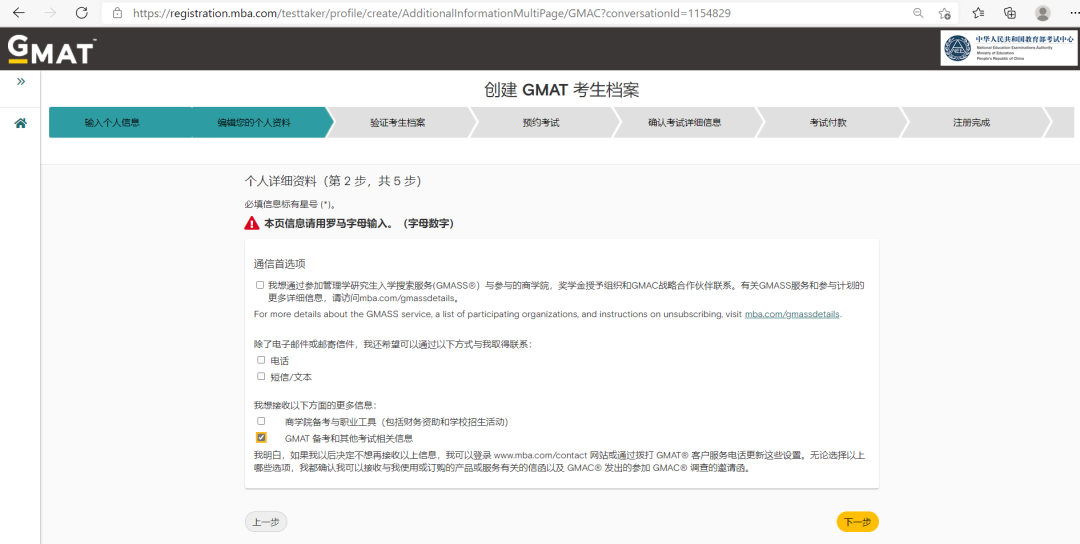Check the 商学院备考与职业工具 checkbox
Image resolution: width=1080 pixels, height=544 pixels.
(261, 421)
